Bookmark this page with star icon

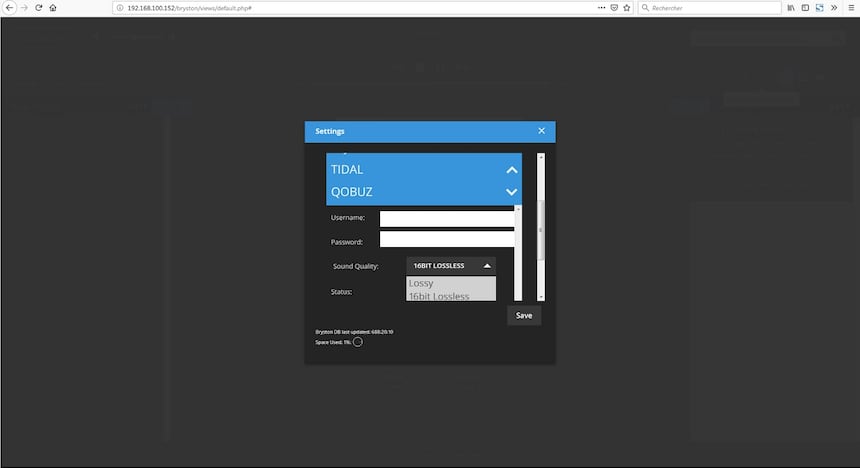pos(627,8)
